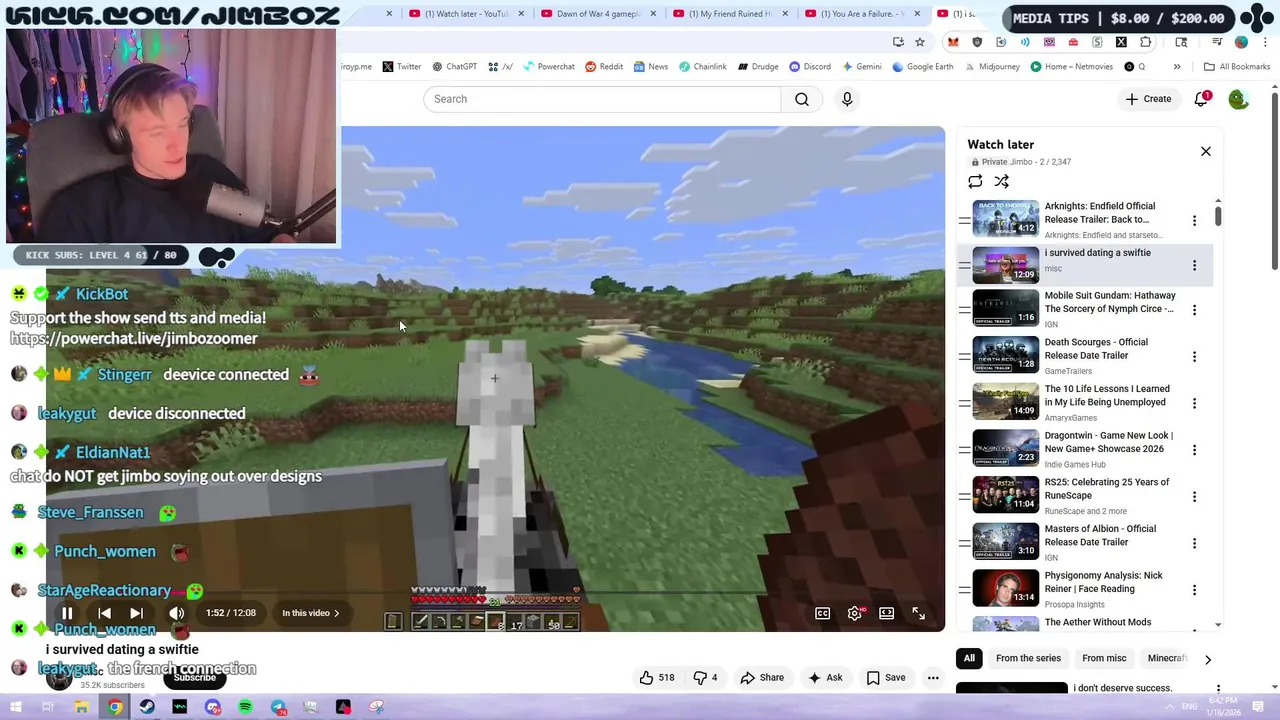Dislike the video
The height and width of the screenshot is (720, 1280).
tap(706, 677)
